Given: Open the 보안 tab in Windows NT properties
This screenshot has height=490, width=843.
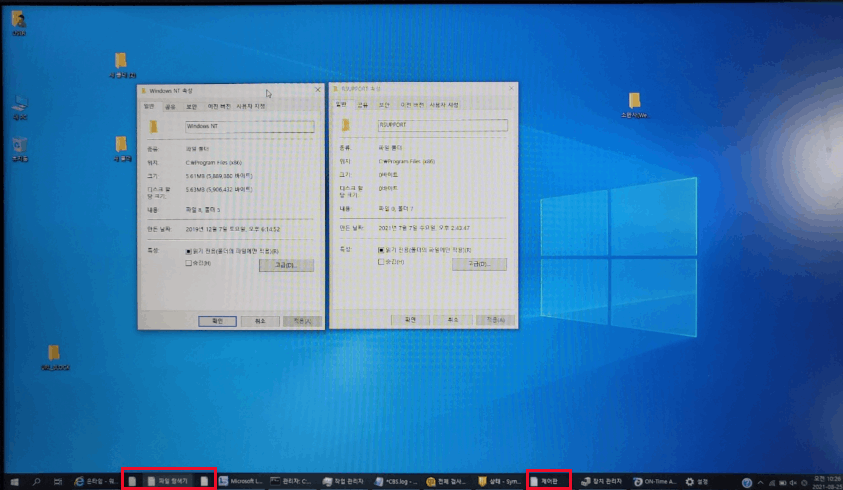Looking at the screenshot, I should [x=191, y=106].
